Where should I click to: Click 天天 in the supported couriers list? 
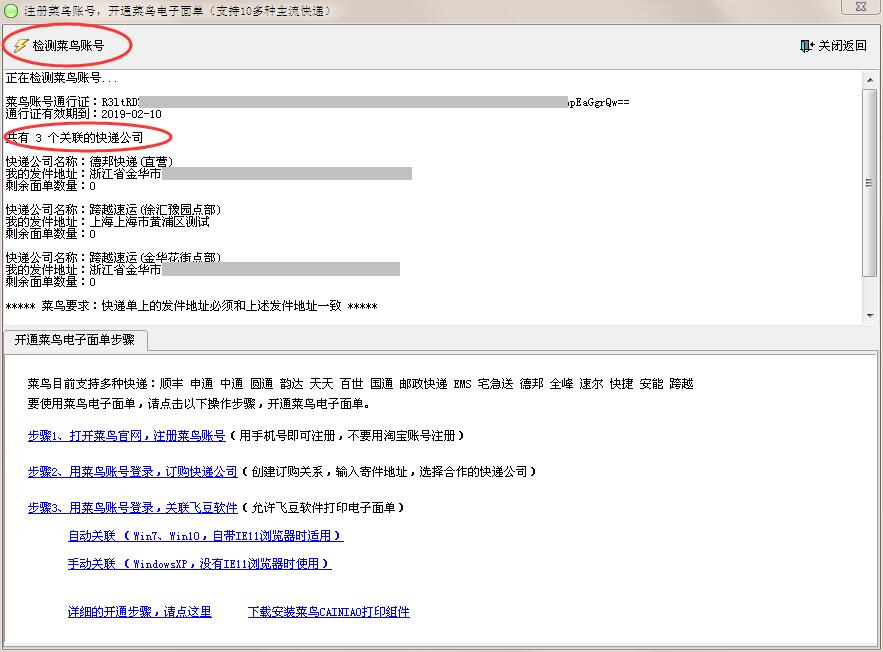322,384
